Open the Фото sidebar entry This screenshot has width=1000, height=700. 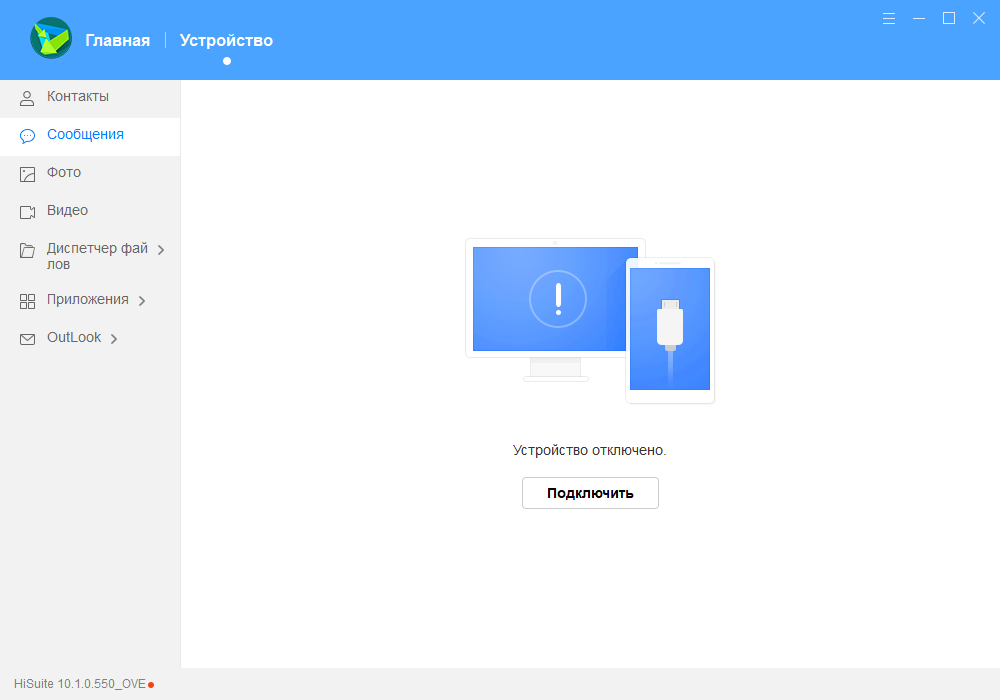click(x=90, y=173)
